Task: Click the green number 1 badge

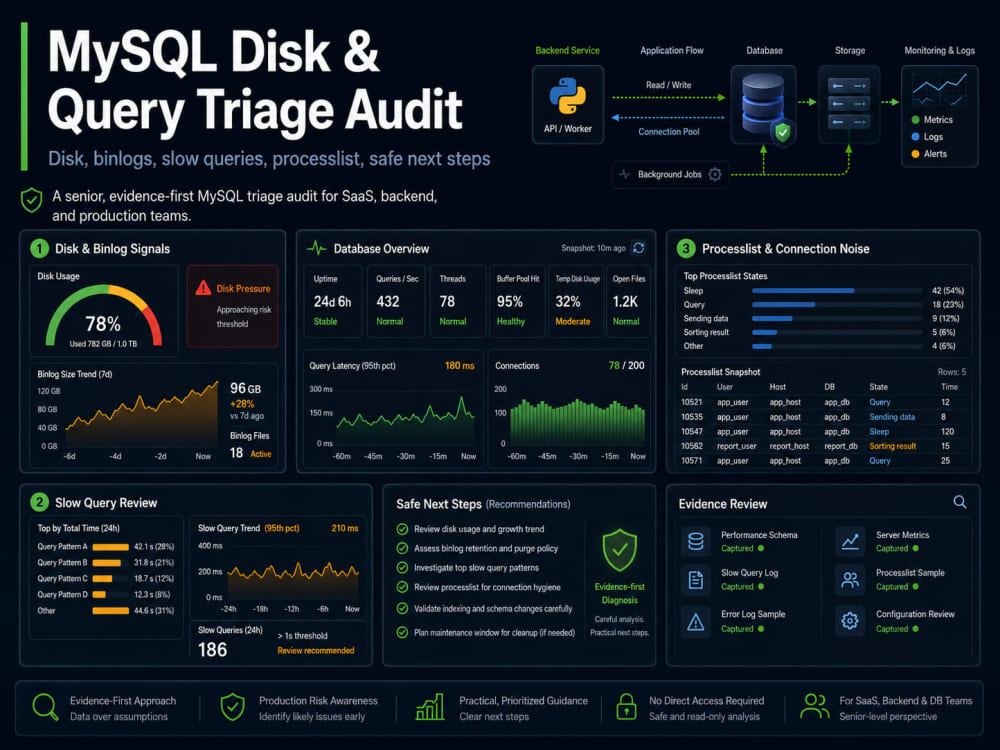Action: [39, 248]
